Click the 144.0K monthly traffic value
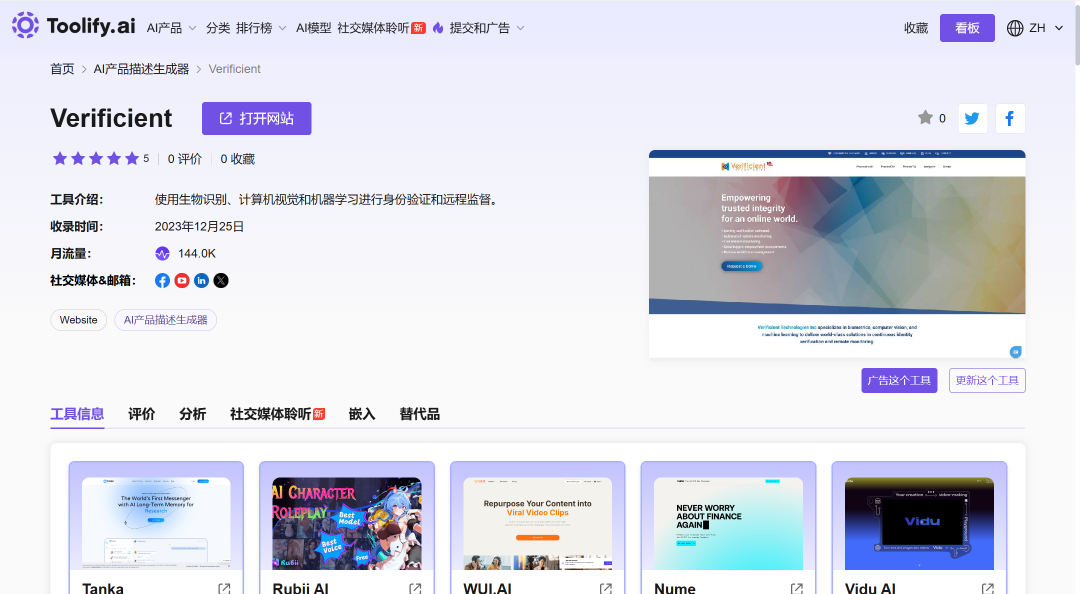The image size is (1080, 594). (197, 254)
